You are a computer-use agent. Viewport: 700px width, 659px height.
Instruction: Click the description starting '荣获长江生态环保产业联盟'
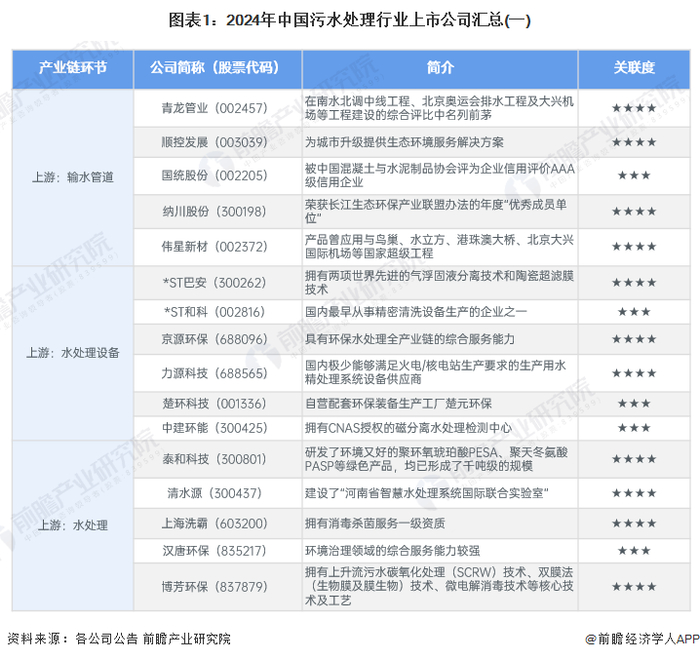coord(436,211)
